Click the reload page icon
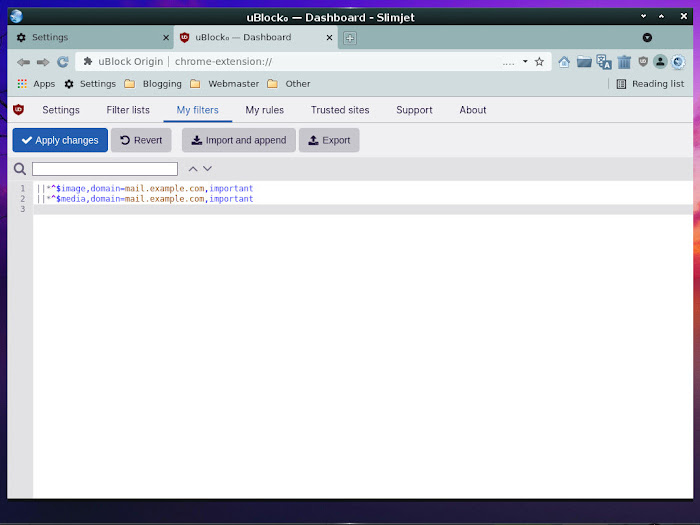Image resolution: width=700 pixels, height=525 pixels. (x=62, y=62)
